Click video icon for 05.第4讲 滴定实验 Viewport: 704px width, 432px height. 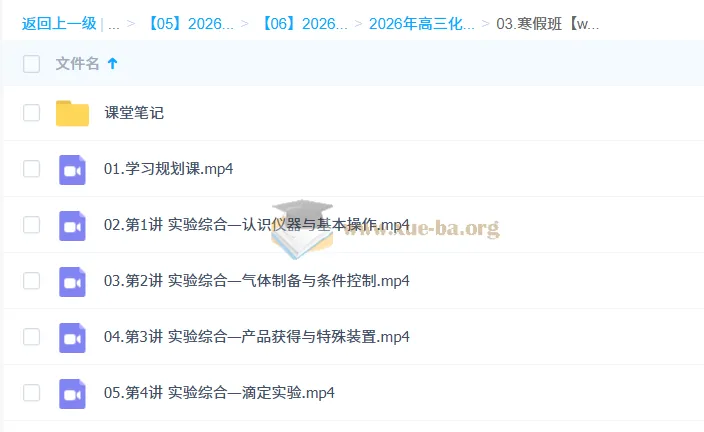pos(72,393)
